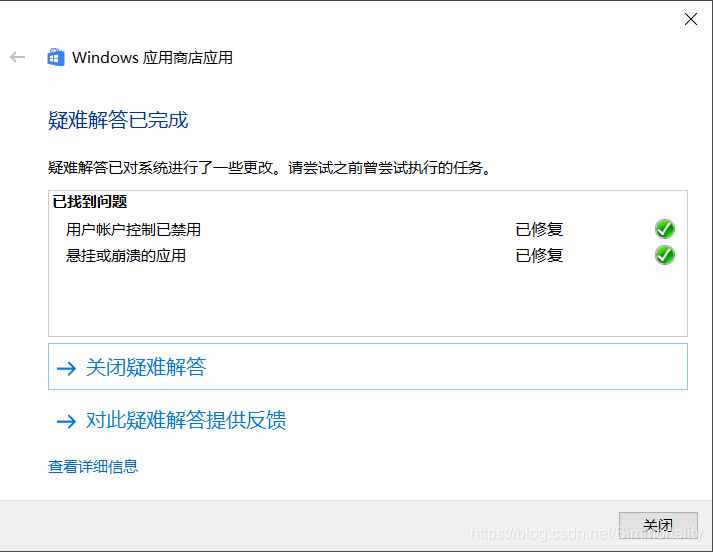The width and height of the screenshot is (713, 552).
Task: Click the 疑难解答已完成 heading
Action: click(118, 121)
